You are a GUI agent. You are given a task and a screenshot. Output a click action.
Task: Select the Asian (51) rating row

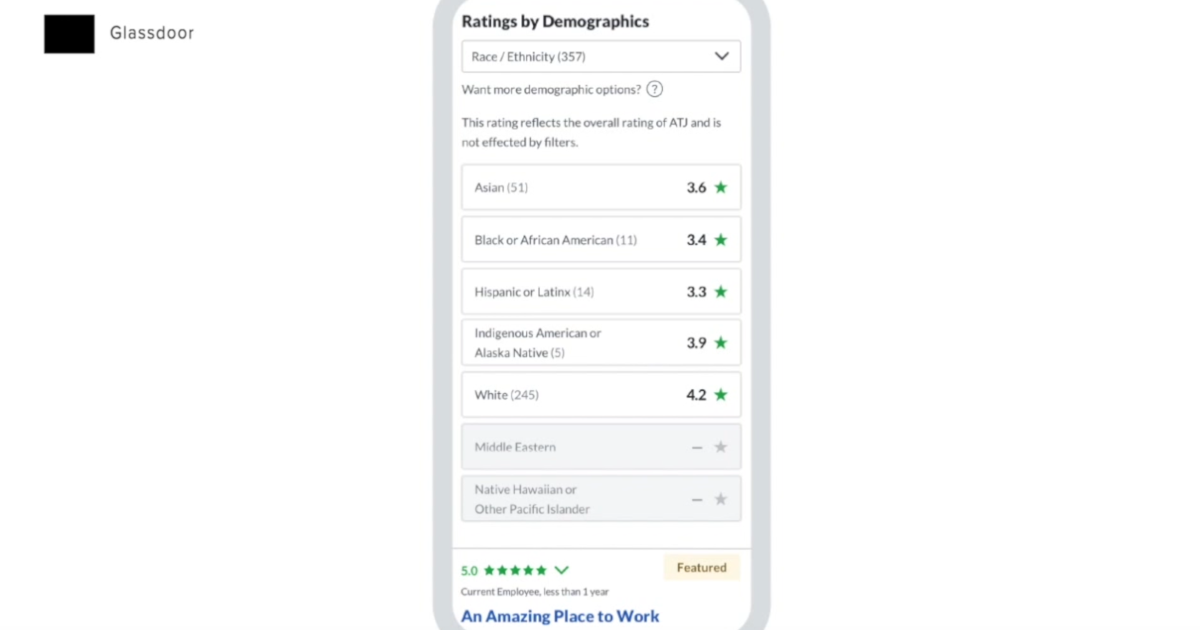[x=601, y=187]
